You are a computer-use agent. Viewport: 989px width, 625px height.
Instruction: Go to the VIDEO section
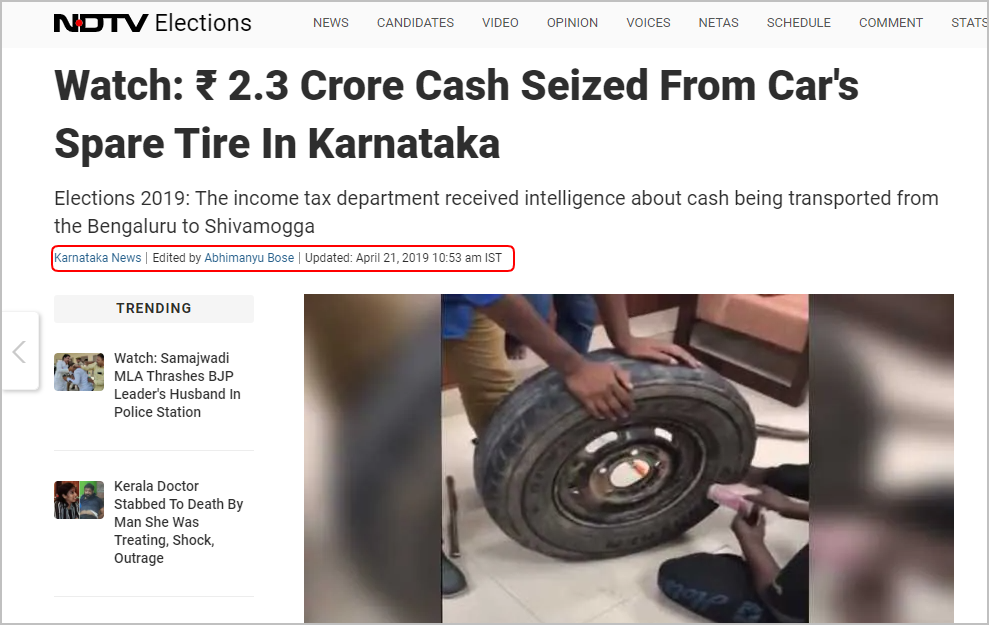500,23
